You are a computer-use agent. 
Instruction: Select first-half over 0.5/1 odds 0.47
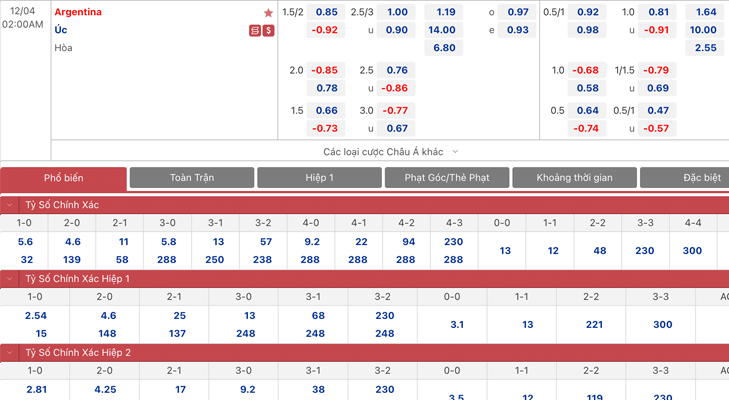657,111
